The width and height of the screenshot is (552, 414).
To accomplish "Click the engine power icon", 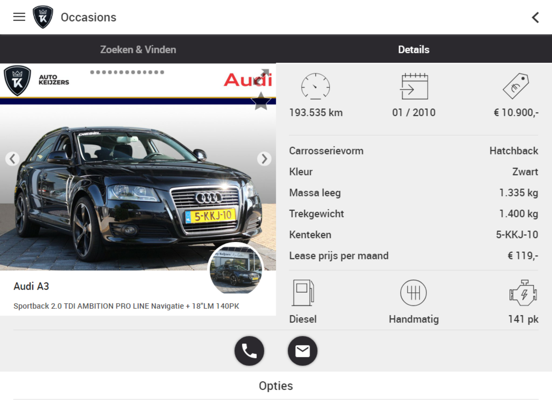I will click(523, 293).
